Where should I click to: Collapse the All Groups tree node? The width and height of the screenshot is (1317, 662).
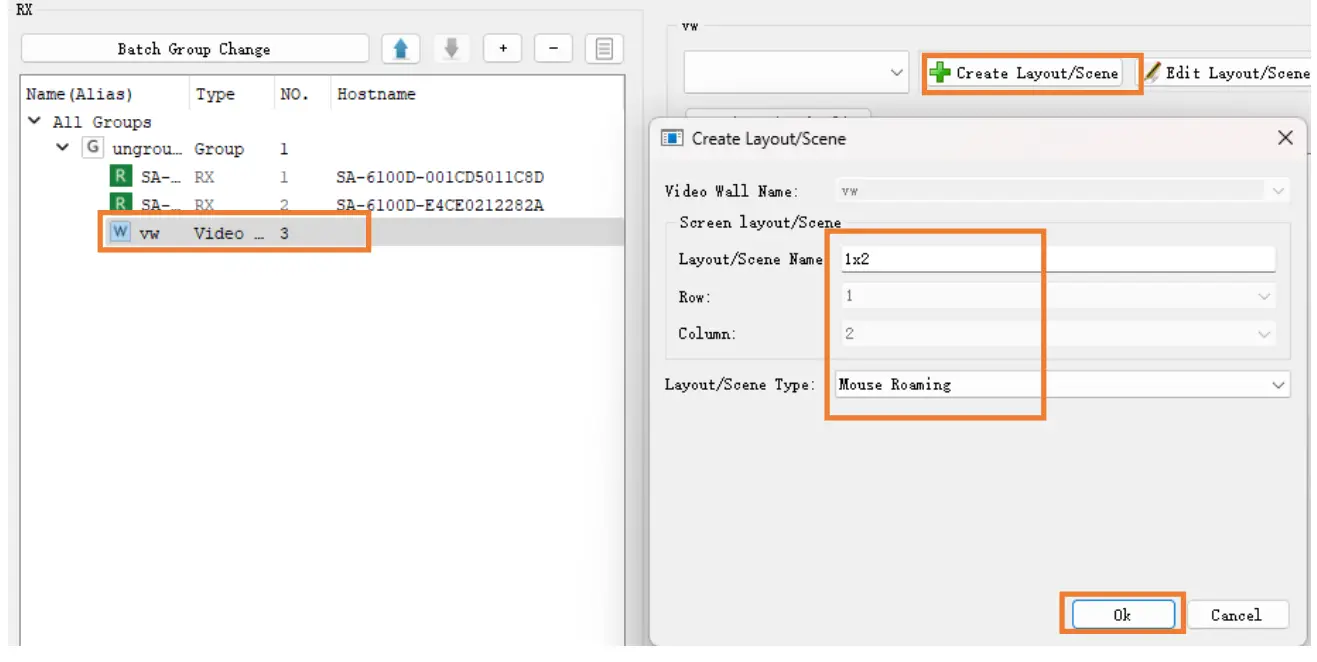35,121
